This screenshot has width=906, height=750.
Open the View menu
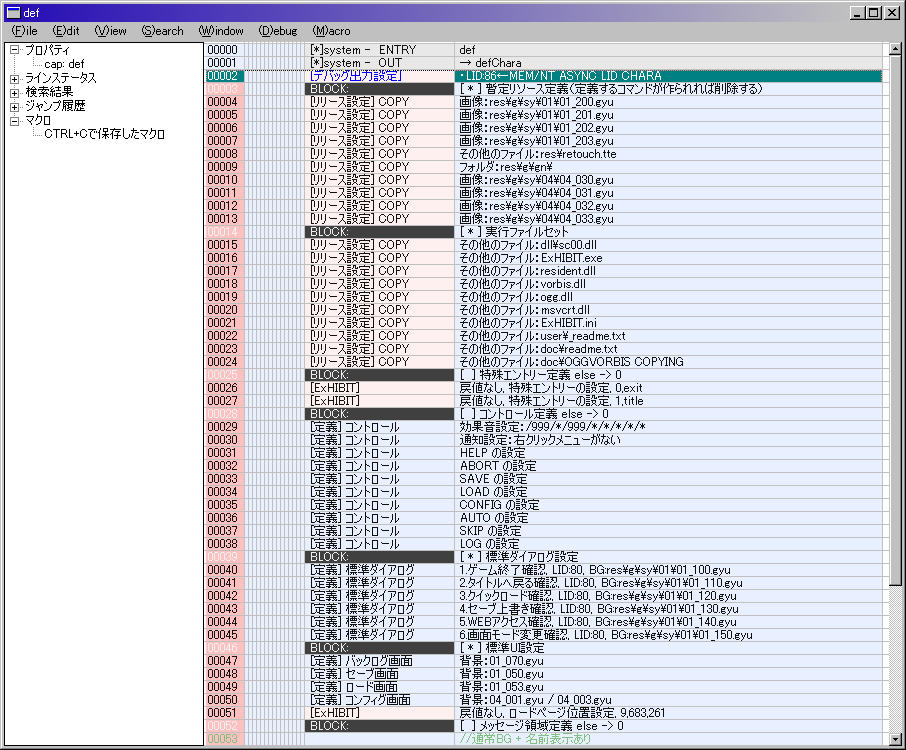[110, 31]
